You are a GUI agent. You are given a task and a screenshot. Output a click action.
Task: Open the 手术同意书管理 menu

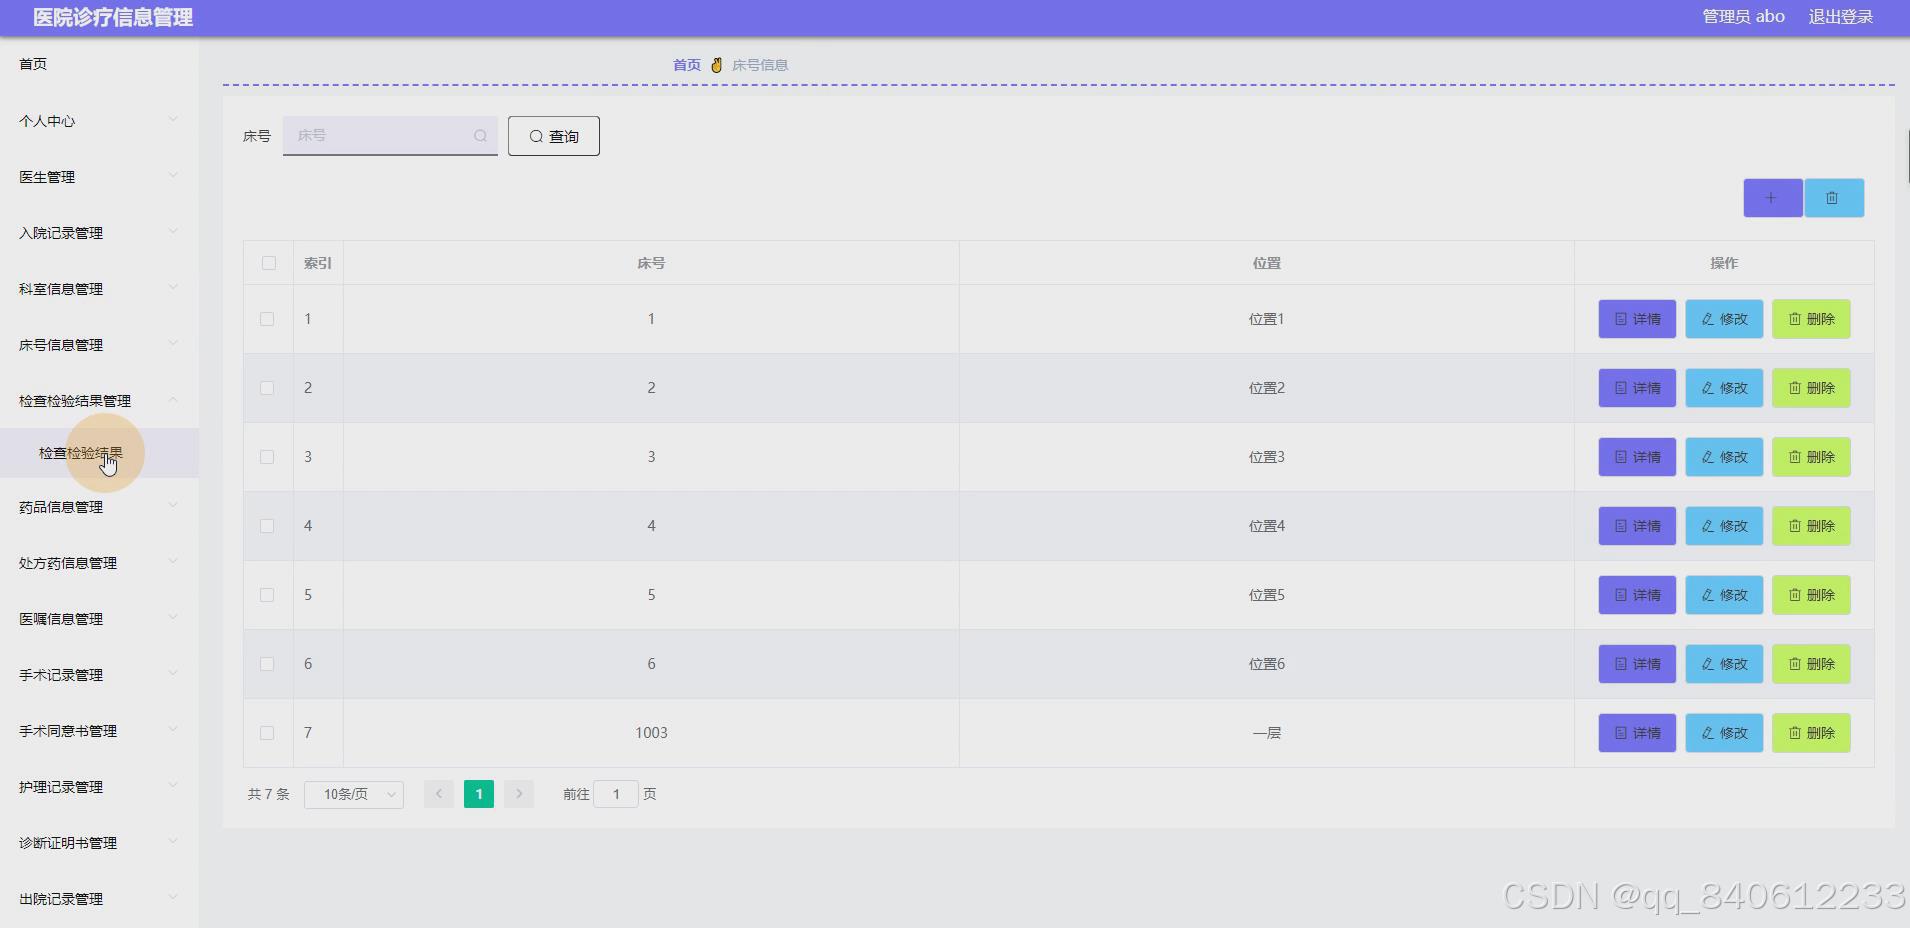click(99, 731)
